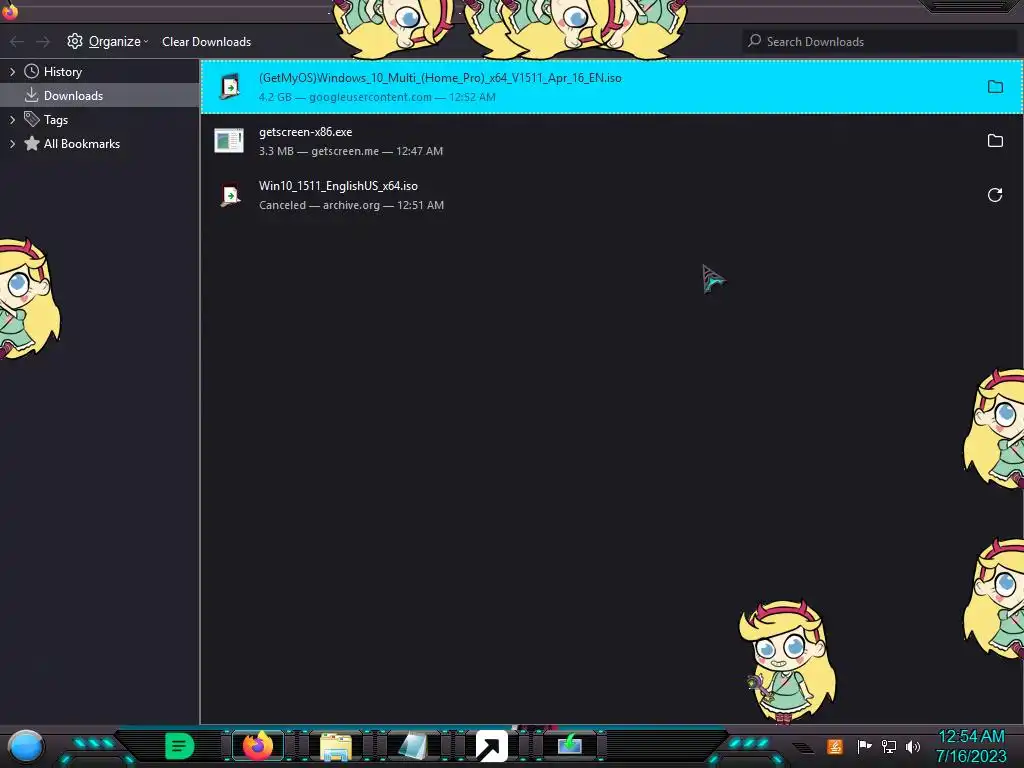
Task: Open File Explorer from the taskbar
Action: click(336, 746)
